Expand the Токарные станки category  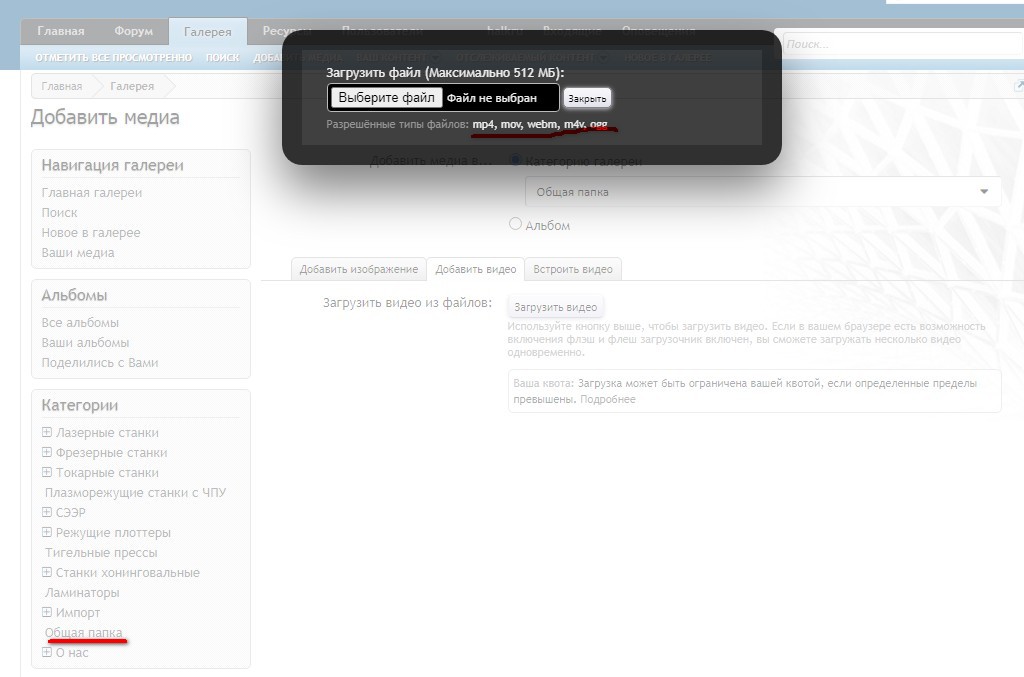[46, 472]
